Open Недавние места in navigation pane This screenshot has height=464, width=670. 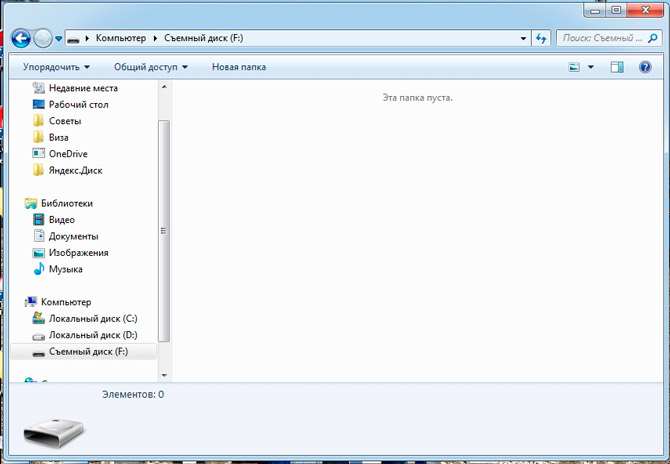point(83,88)
